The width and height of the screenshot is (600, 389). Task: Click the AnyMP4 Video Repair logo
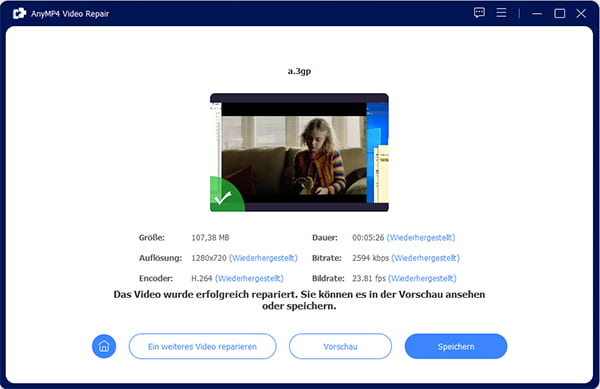coord(19,13)
